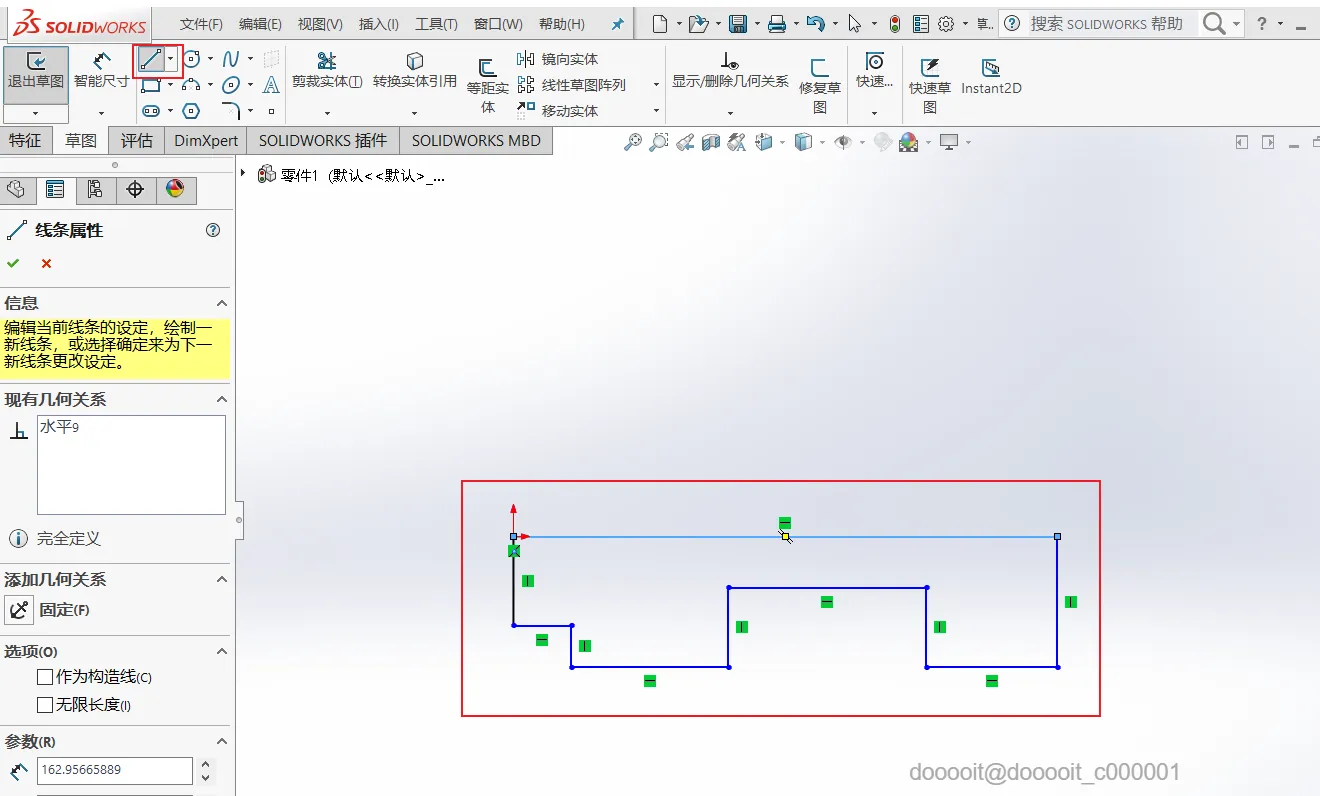Enable 无限长度 infinite length checkbox
1320x796 pixels.
pos(45,705)
